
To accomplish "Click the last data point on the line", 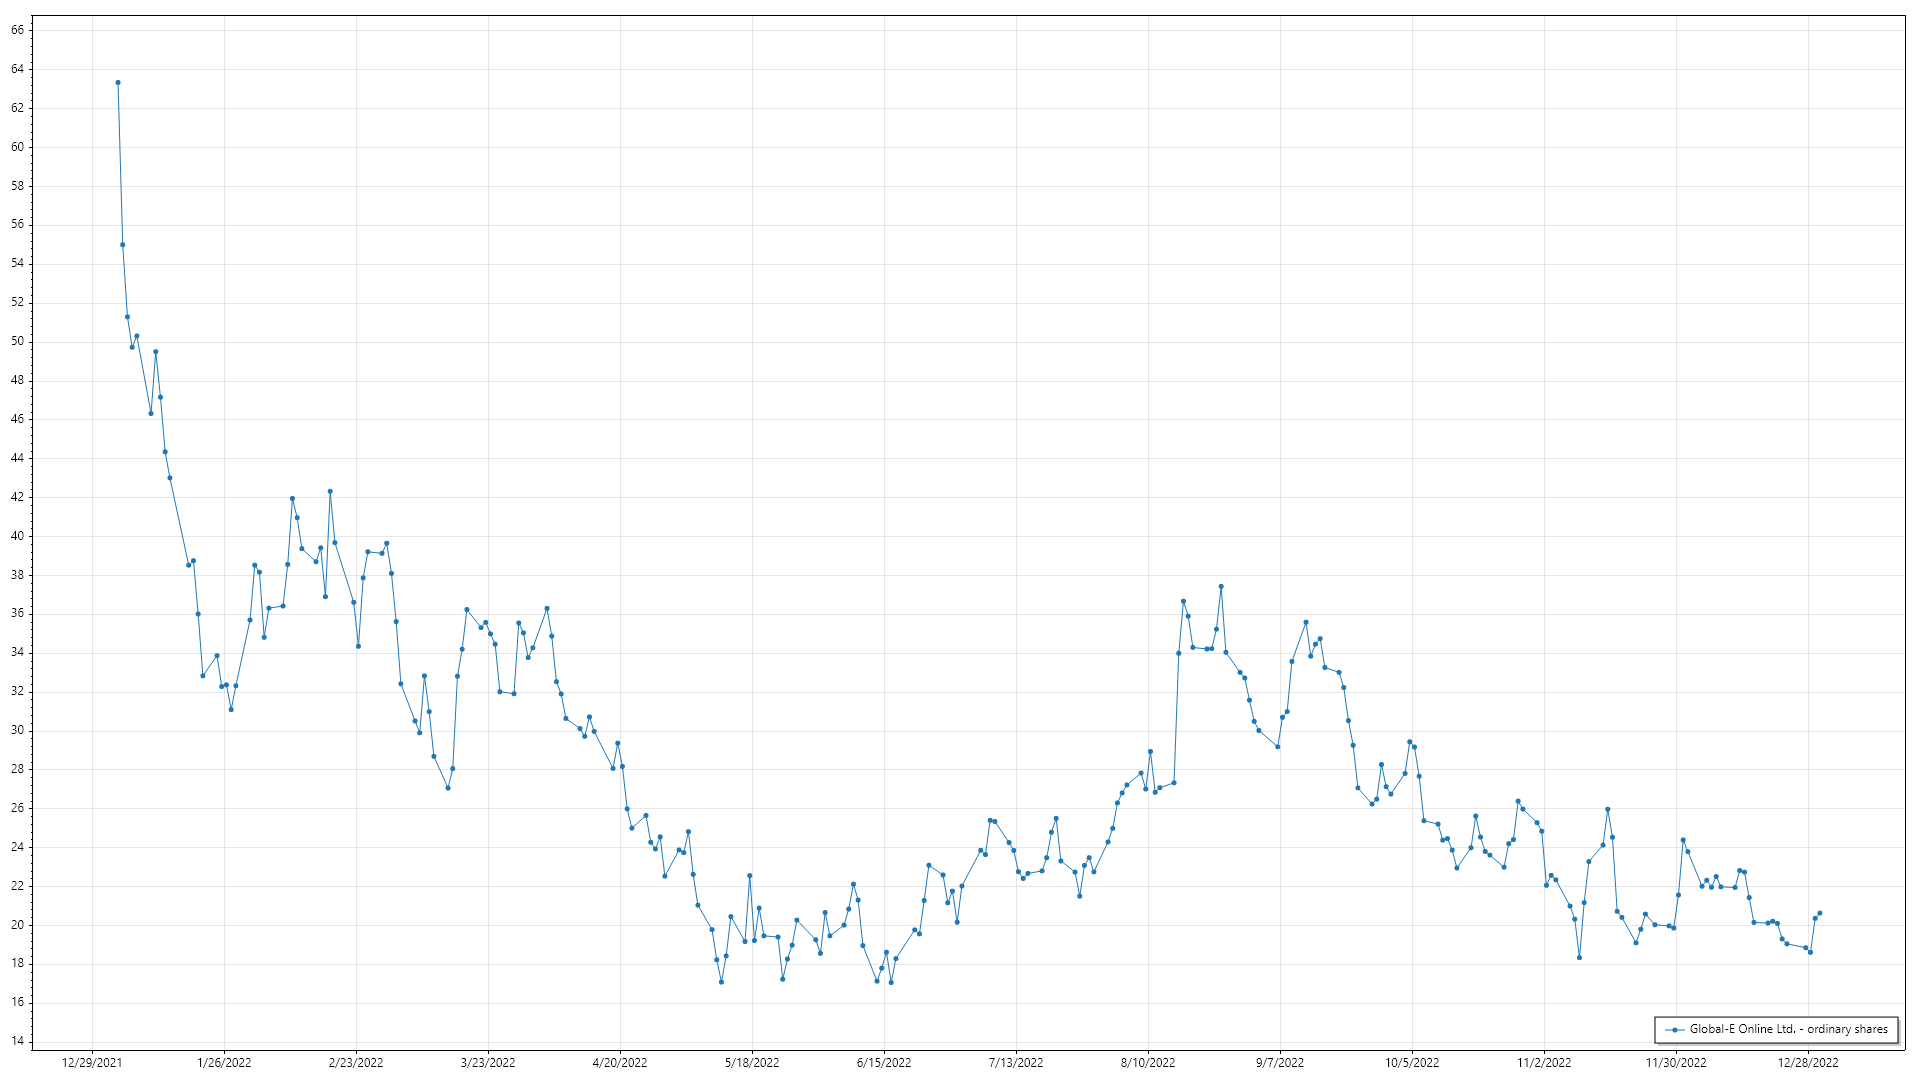I will coord(1819,913).
